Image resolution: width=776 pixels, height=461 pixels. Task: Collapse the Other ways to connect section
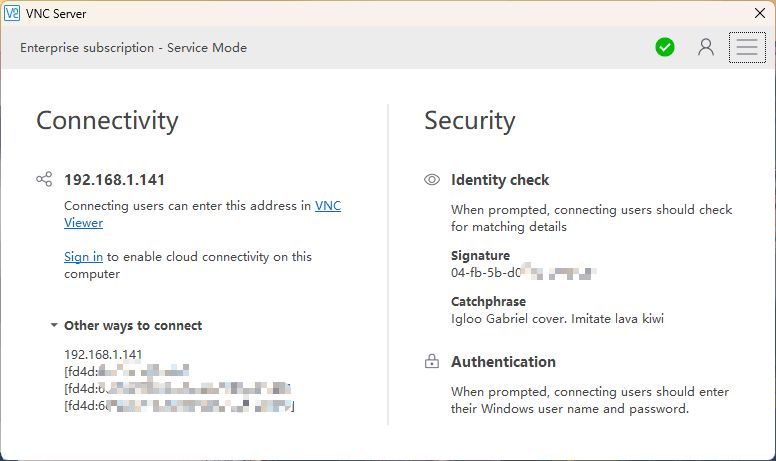coord(54,325)
